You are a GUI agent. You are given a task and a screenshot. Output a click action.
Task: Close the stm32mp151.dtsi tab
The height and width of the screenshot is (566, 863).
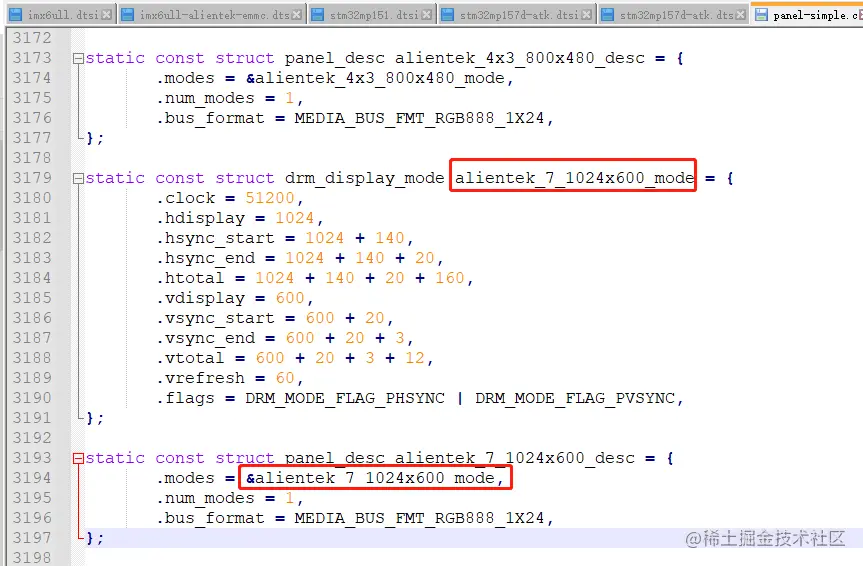(427, 15)
